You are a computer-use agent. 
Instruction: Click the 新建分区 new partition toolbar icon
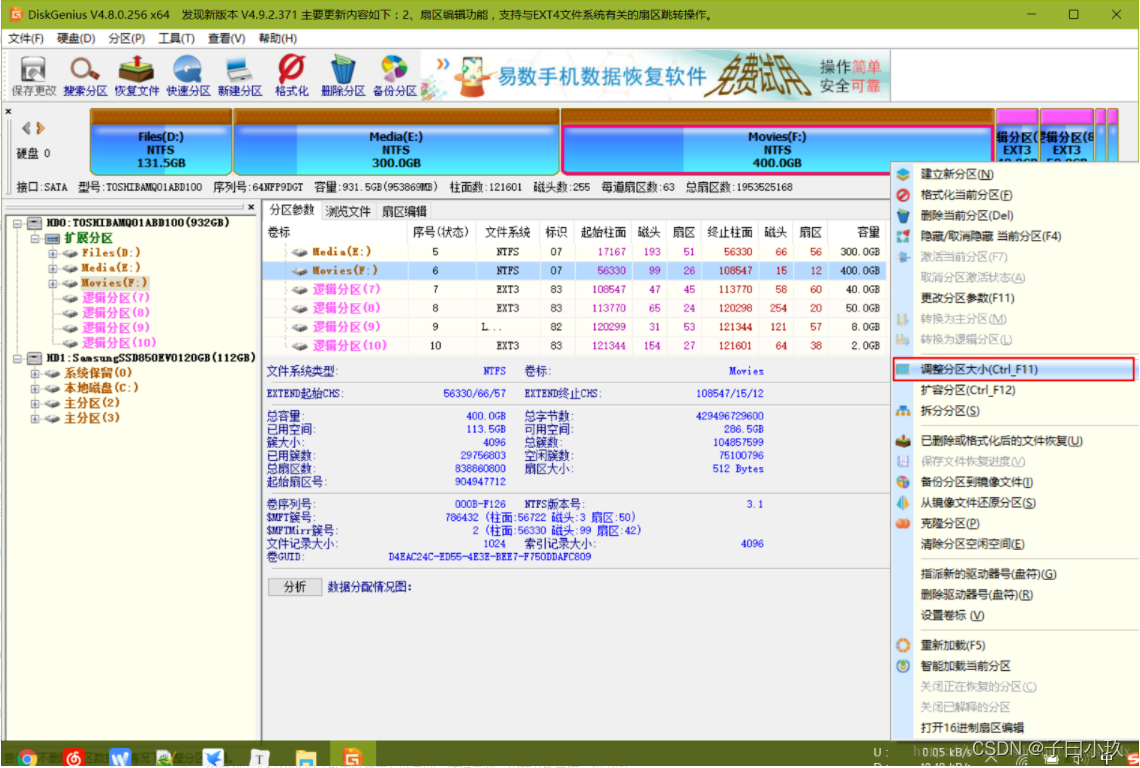240,76
